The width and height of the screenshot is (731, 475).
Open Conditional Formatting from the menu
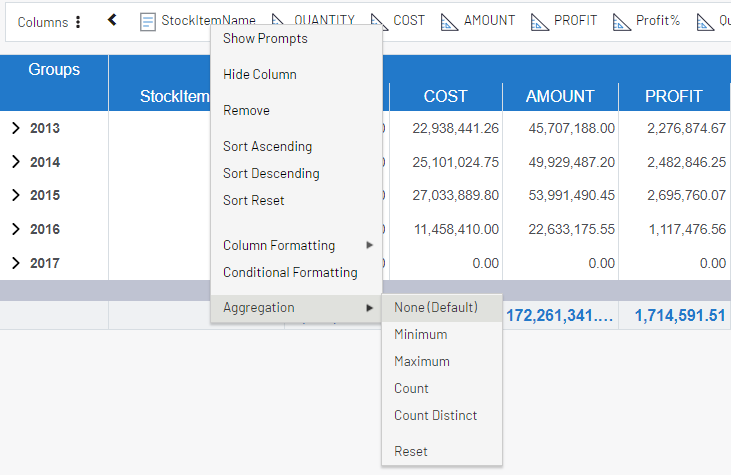coord(289,273)
